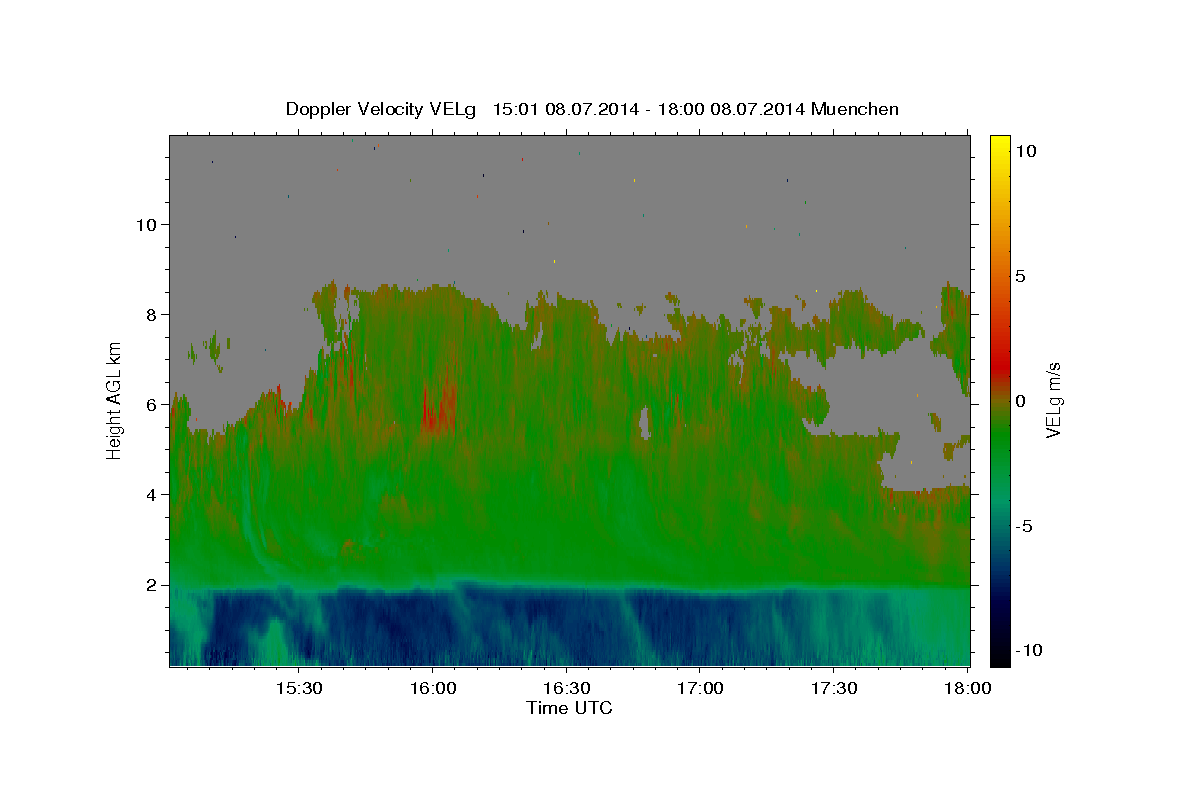Click the '17:30' time axis label
1200x800 pixels.
point(834,688)
